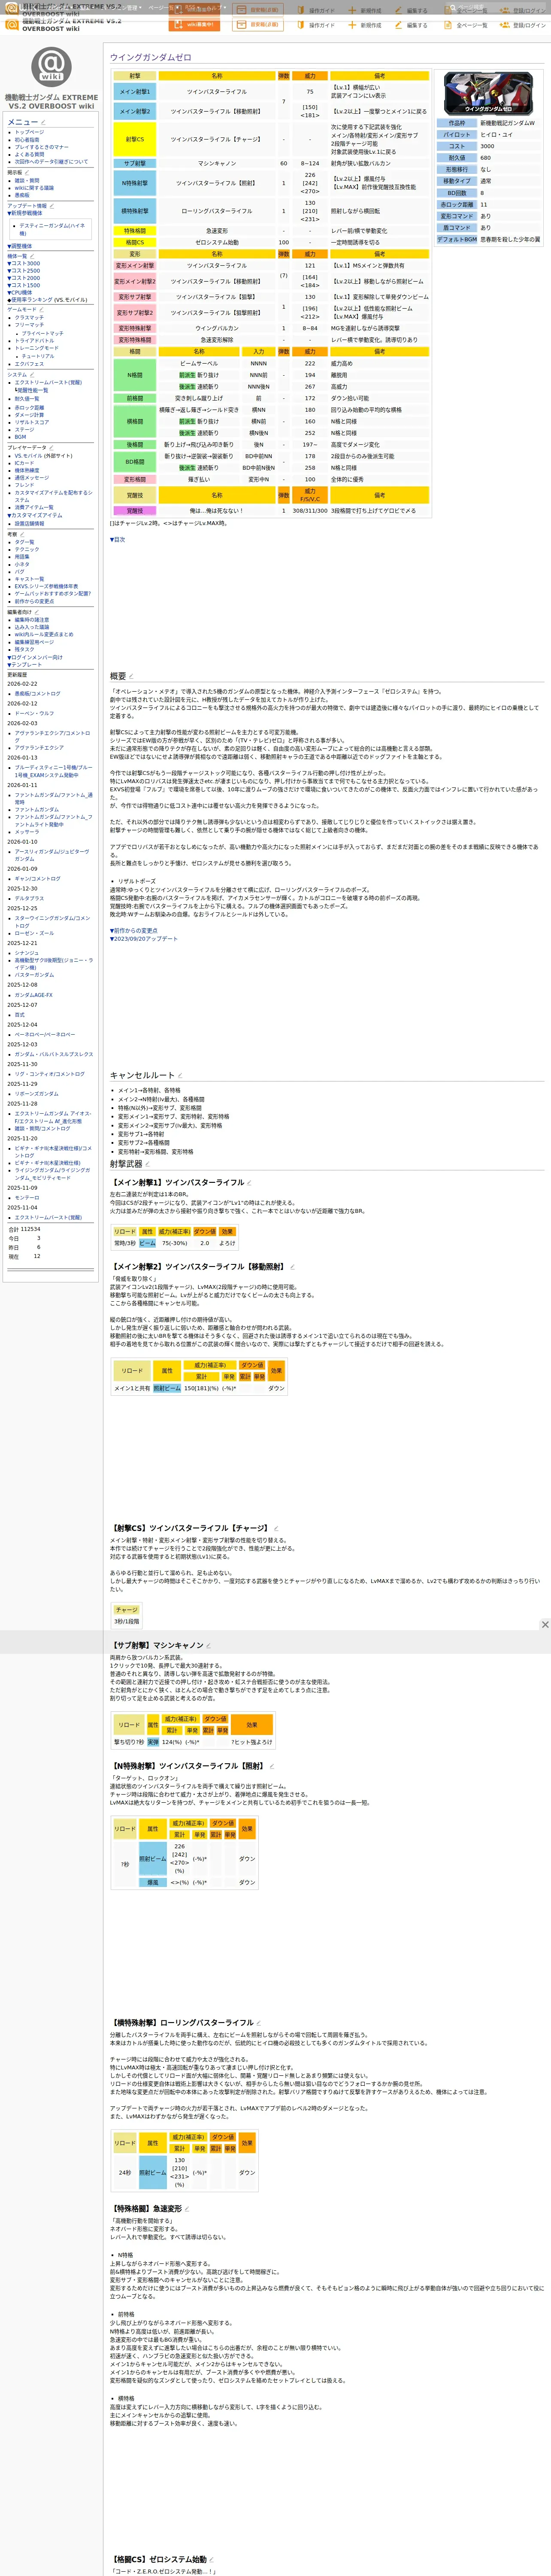Open the 初心者指南 sidebar link
Screen dimensions: 551x2576
[x=27, y=140]
